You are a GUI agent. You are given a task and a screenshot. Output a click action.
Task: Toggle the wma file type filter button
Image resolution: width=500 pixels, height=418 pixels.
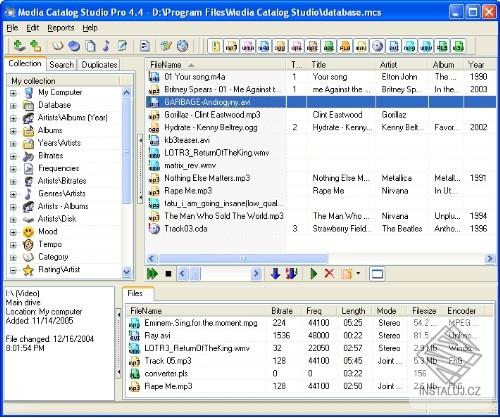pyautogui.click(x=248, y=46)
